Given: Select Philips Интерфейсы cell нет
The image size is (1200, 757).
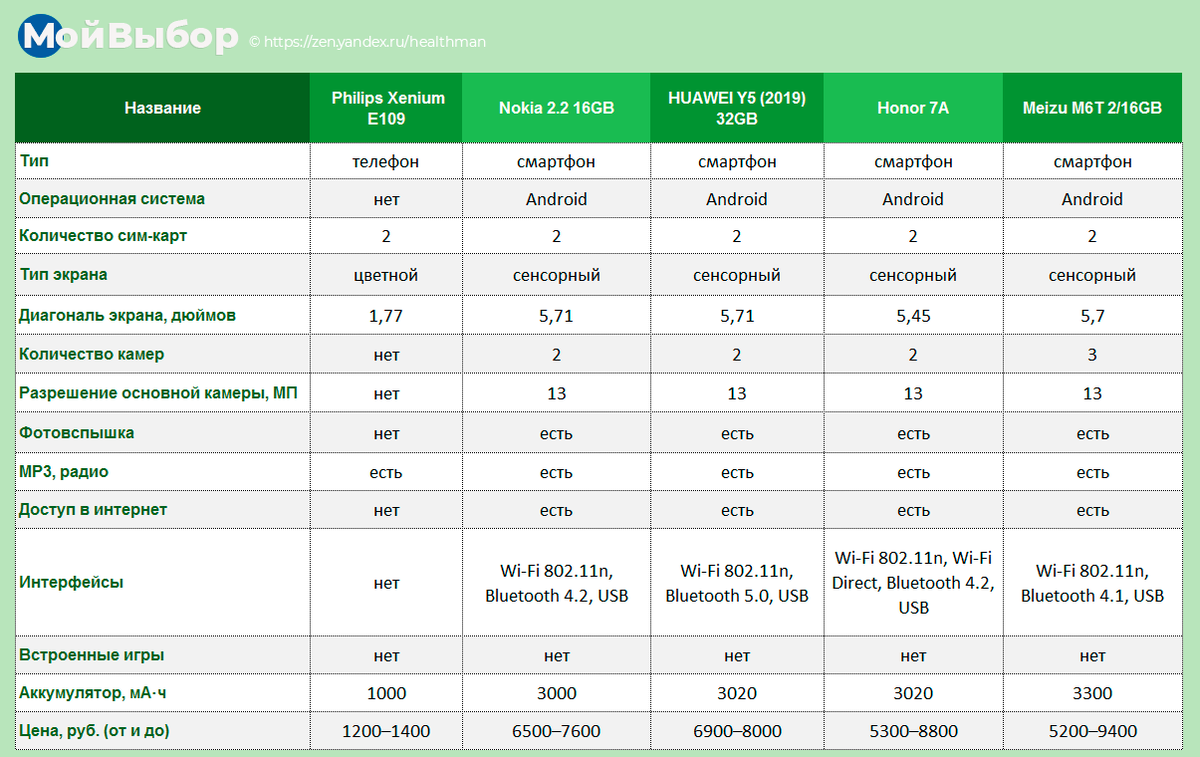Looking at the screenshot, I should (386, 583).
